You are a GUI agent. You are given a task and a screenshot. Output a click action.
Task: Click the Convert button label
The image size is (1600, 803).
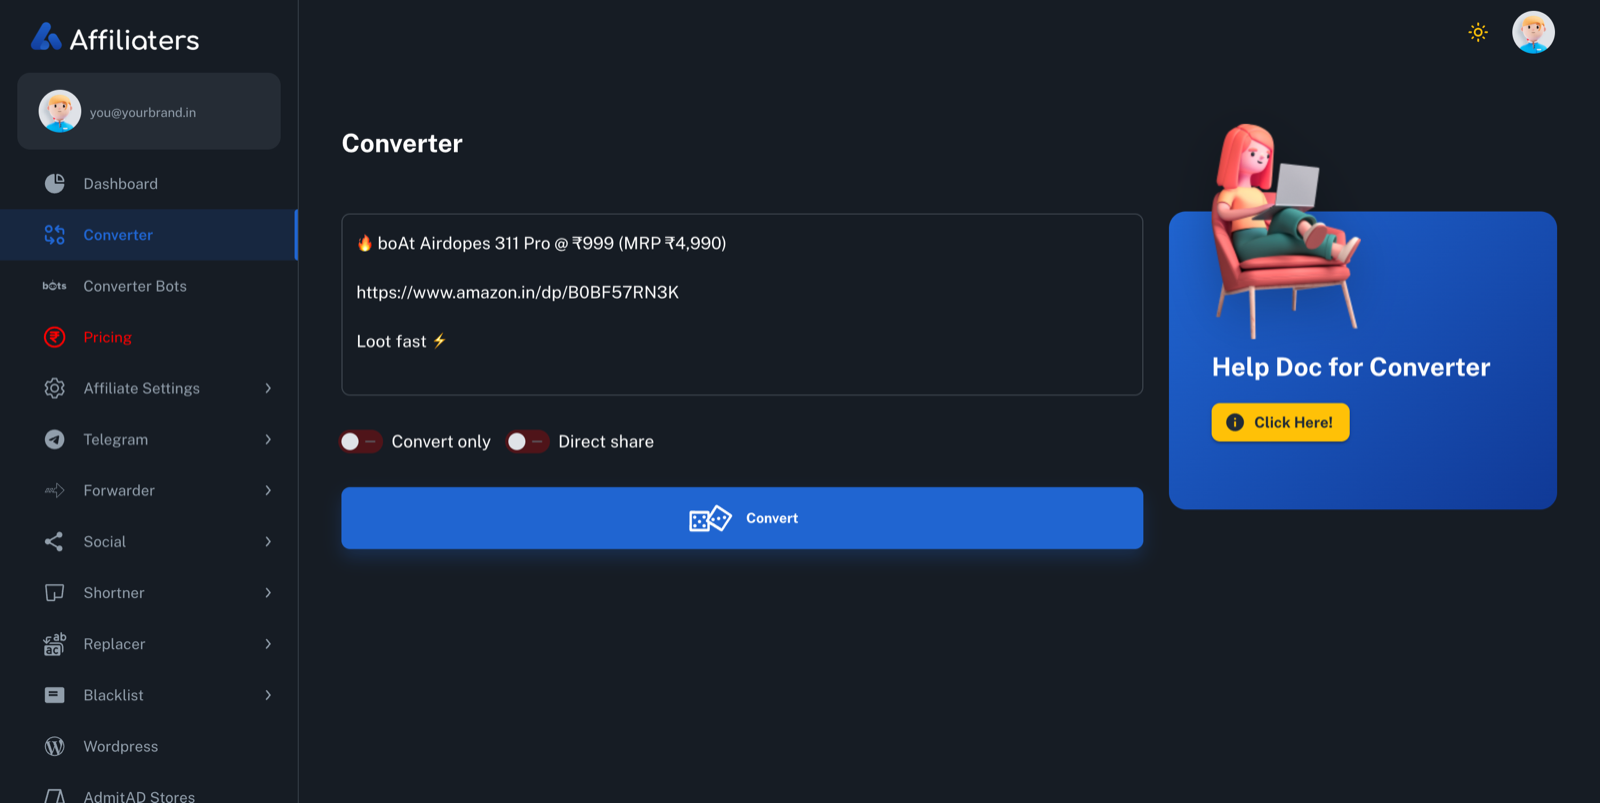[x=772, y=518]
